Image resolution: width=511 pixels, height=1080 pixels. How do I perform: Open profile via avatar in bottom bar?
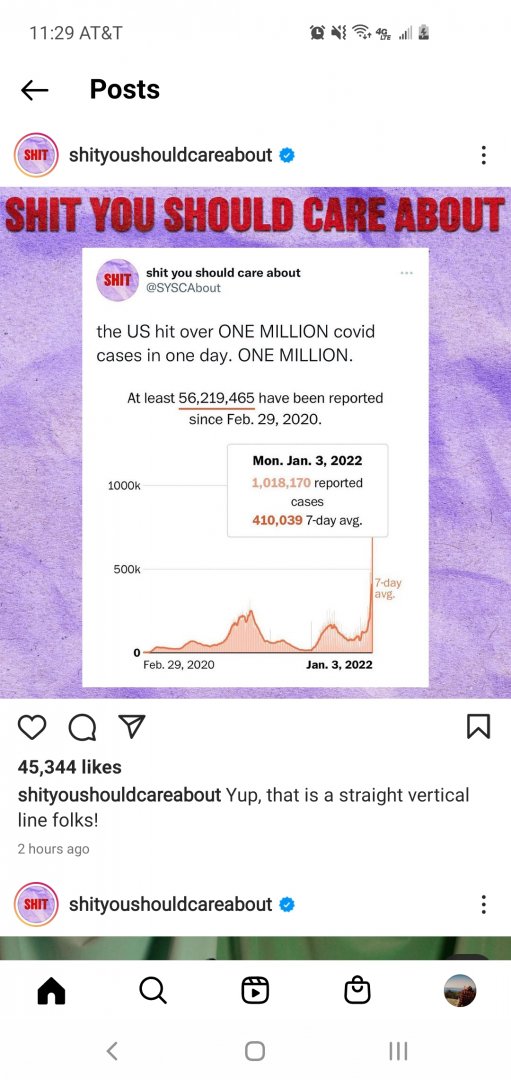click(x=460, y=991)
